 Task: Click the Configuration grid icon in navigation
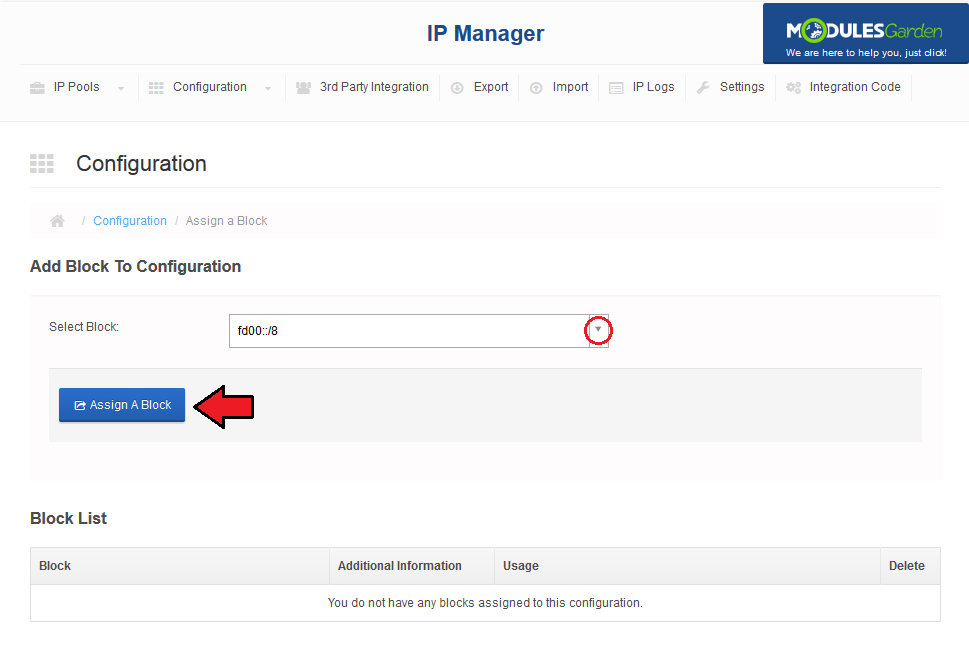156,88
